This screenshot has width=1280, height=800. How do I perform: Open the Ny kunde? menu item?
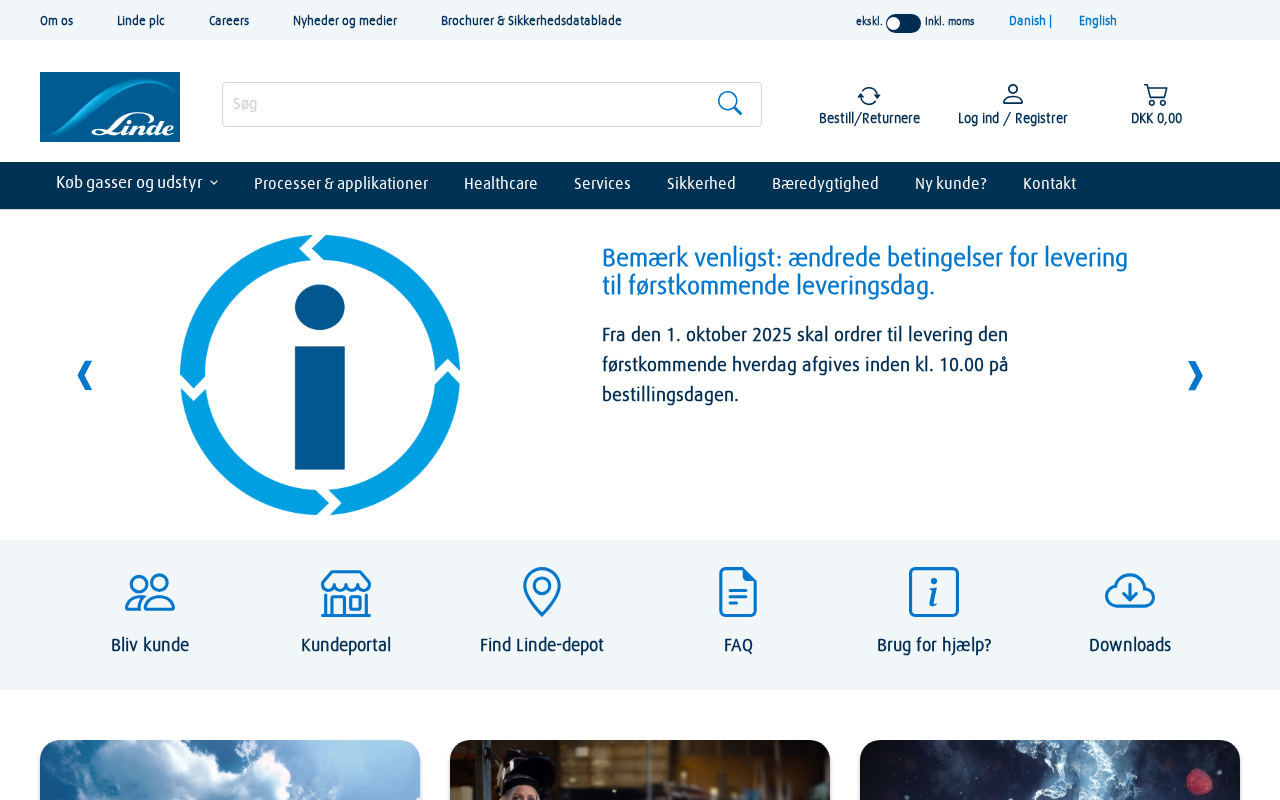click(951, 184)
